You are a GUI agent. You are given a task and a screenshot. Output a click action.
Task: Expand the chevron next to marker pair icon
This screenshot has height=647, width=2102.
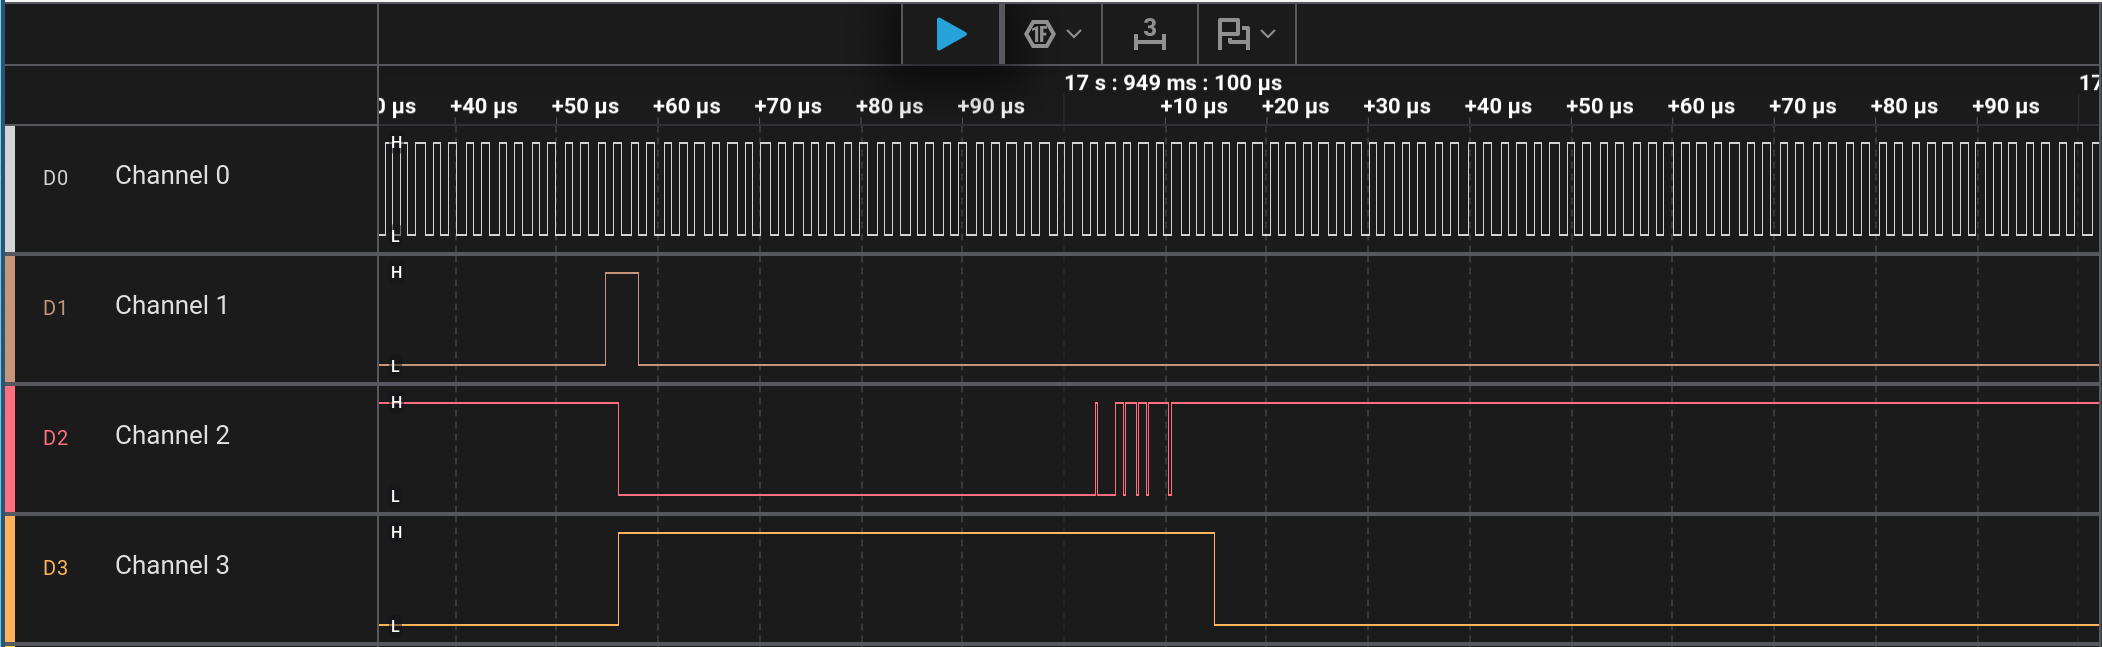1269,34
